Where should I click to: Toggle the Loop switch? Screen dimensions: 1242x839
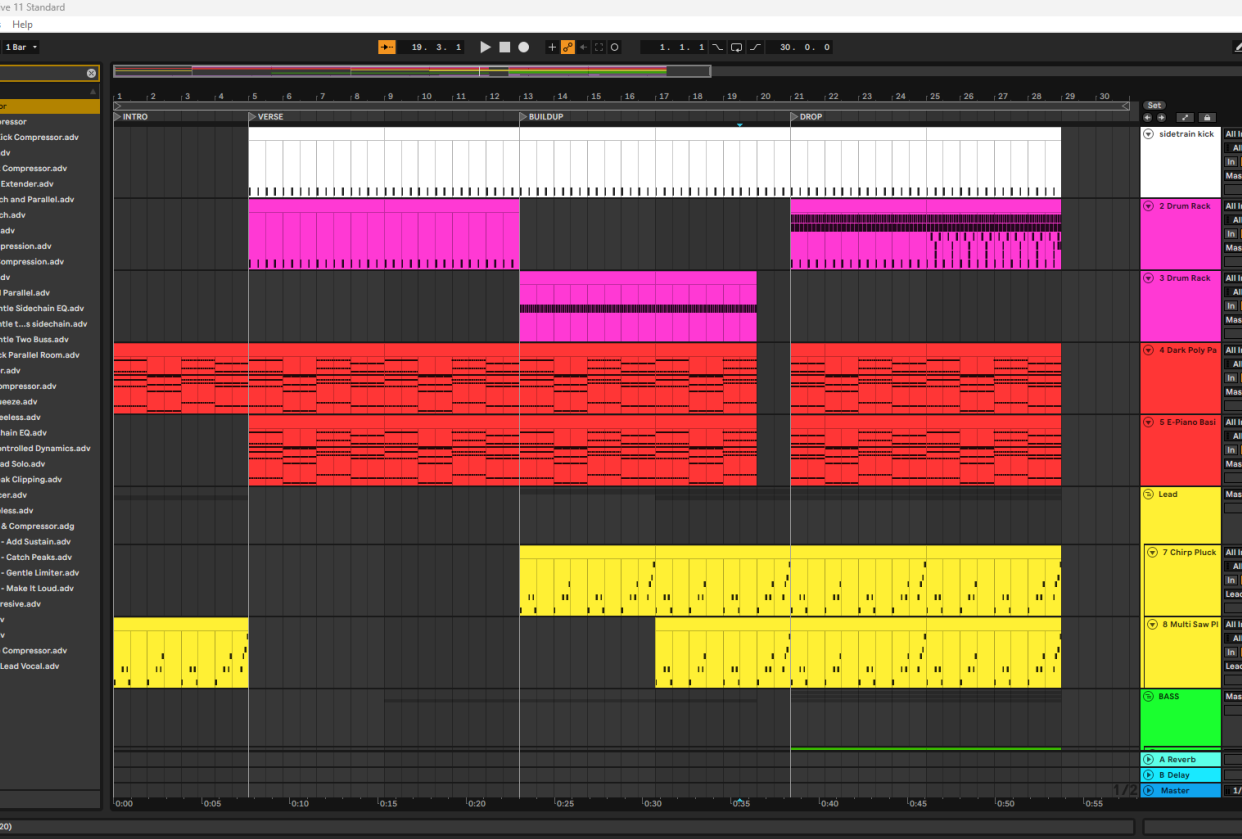tap(737, 47)
